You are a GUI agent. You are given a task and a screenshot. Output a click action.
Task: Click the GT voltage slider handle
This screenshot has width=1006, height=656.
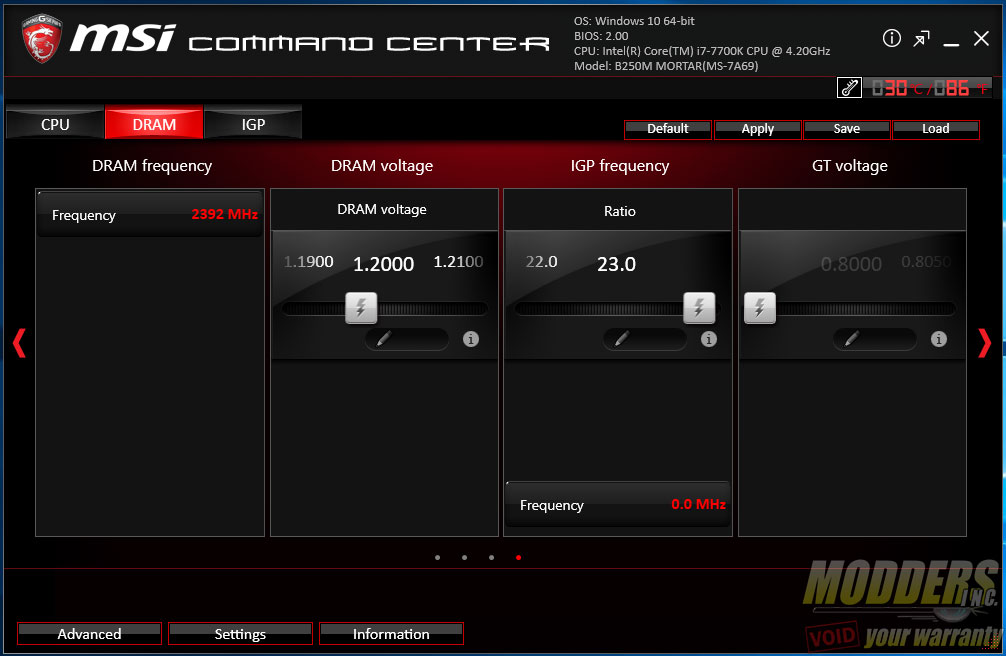760,308
